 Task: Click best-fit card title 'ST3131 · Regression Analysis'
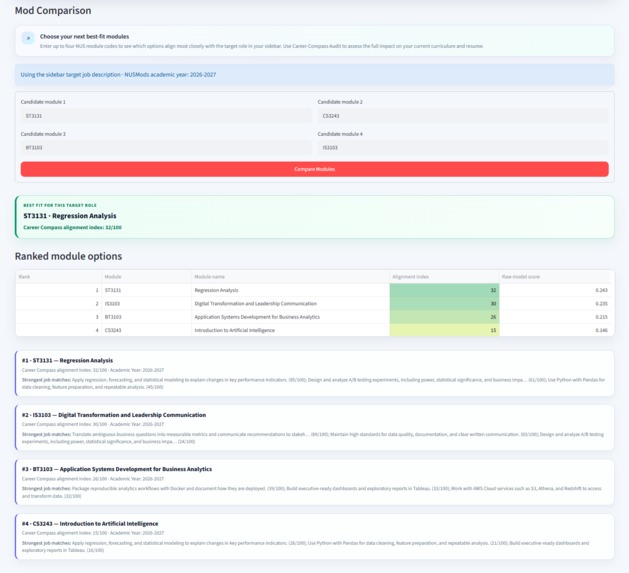(70, 216)
